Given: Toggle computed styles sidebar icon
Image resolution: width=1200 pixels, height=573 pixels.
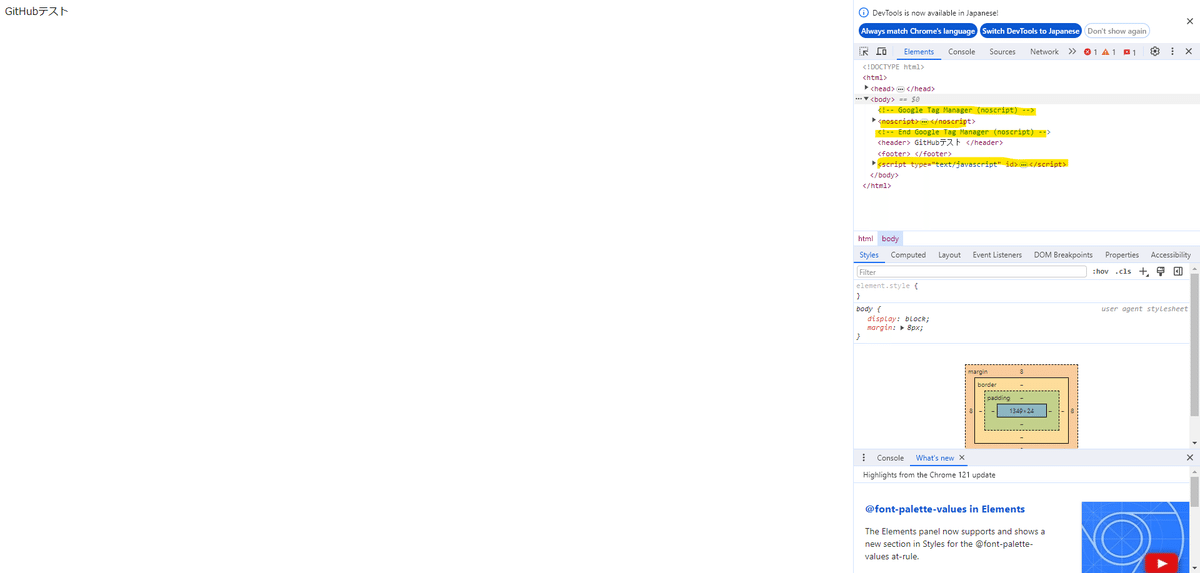Looking at the screenshot, I should [1178, 271].
